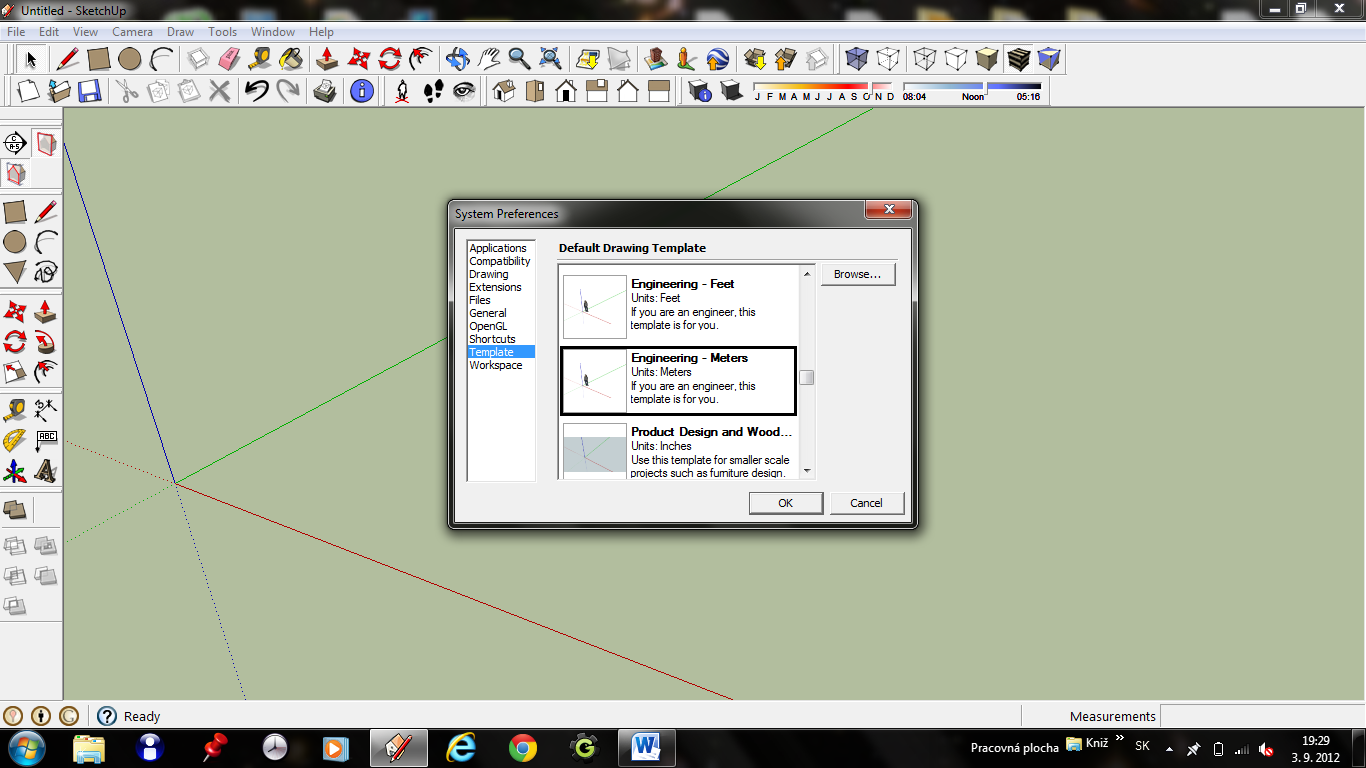Toggle the Monochrome face style
This screenshot has height=768, width=1366.
click(x=1049, y=59)
